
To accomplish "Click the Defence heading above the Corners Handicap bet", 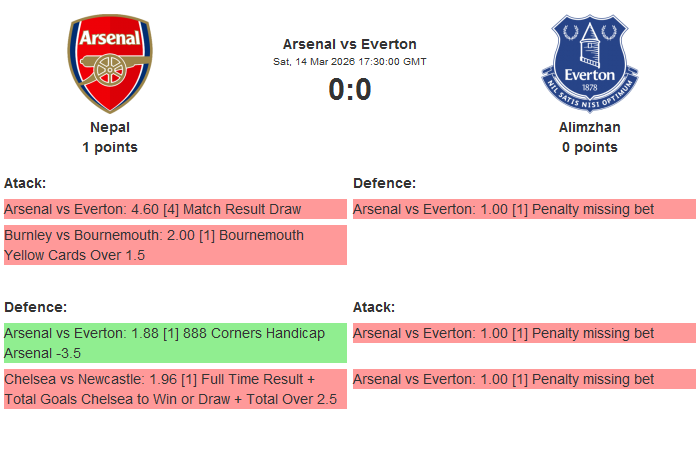I will coord(35,307).
